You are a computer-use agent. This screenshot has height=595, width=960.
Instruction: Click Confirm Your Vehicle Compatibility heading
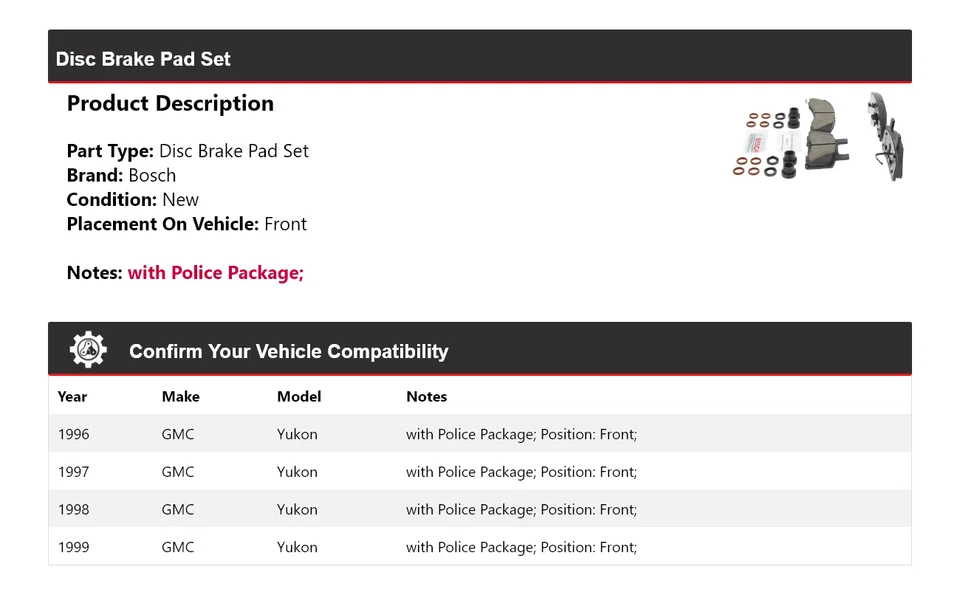288,351
